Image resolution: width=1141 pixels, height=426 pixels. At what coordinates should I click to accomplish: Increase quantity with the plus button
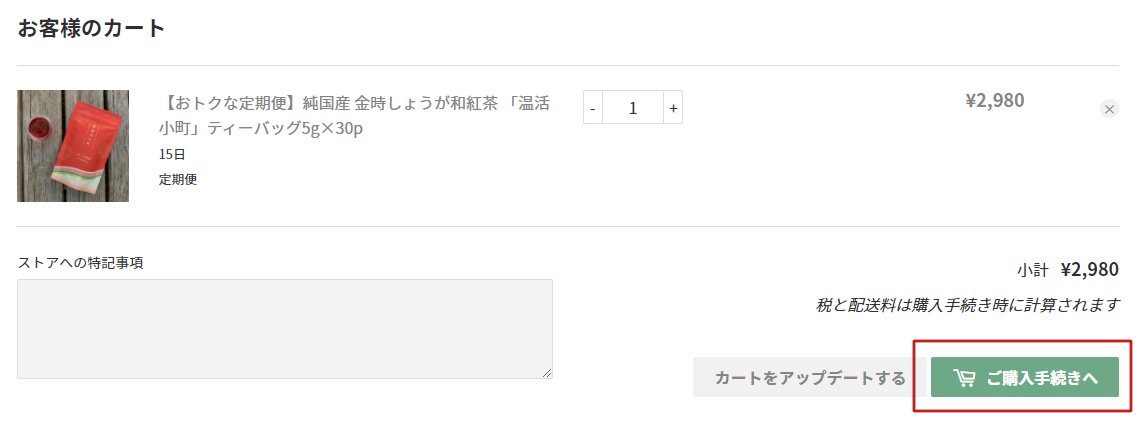pyautogui.click(x=673, y=108)
